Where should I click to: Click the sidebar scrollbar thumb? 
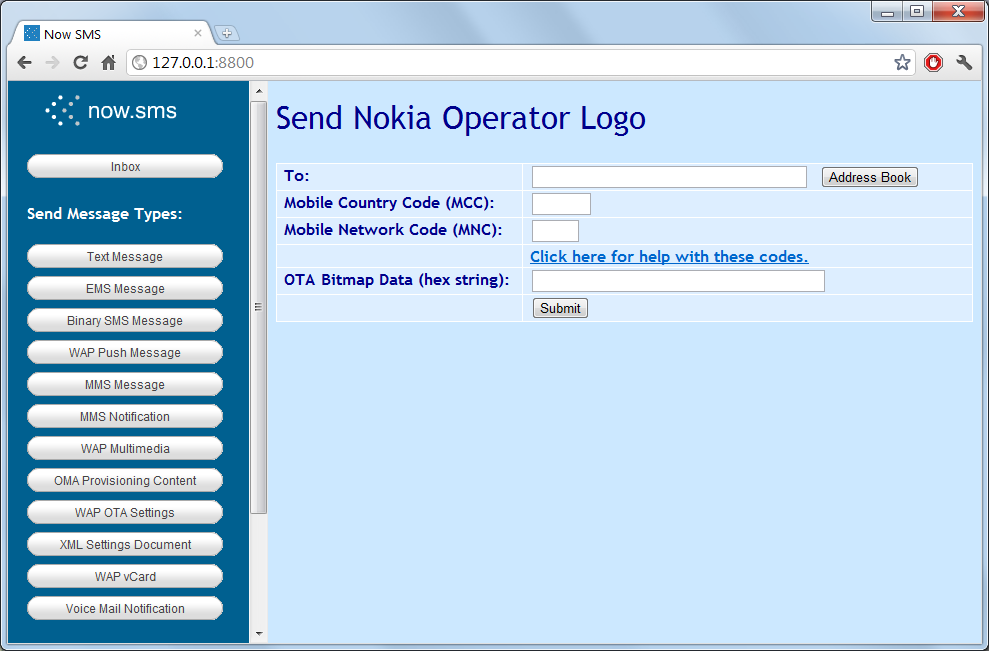click(x=259, y=307)
